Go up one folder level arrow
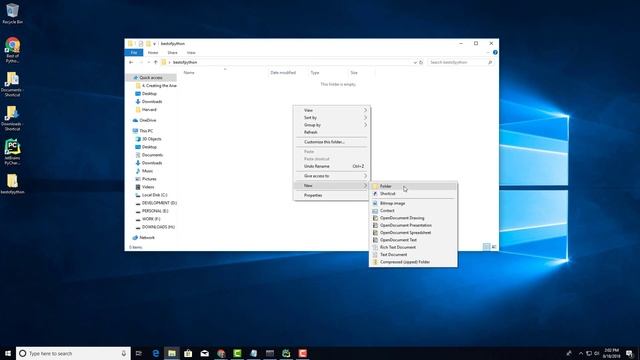The image size is (640, 360). [156, 62]
